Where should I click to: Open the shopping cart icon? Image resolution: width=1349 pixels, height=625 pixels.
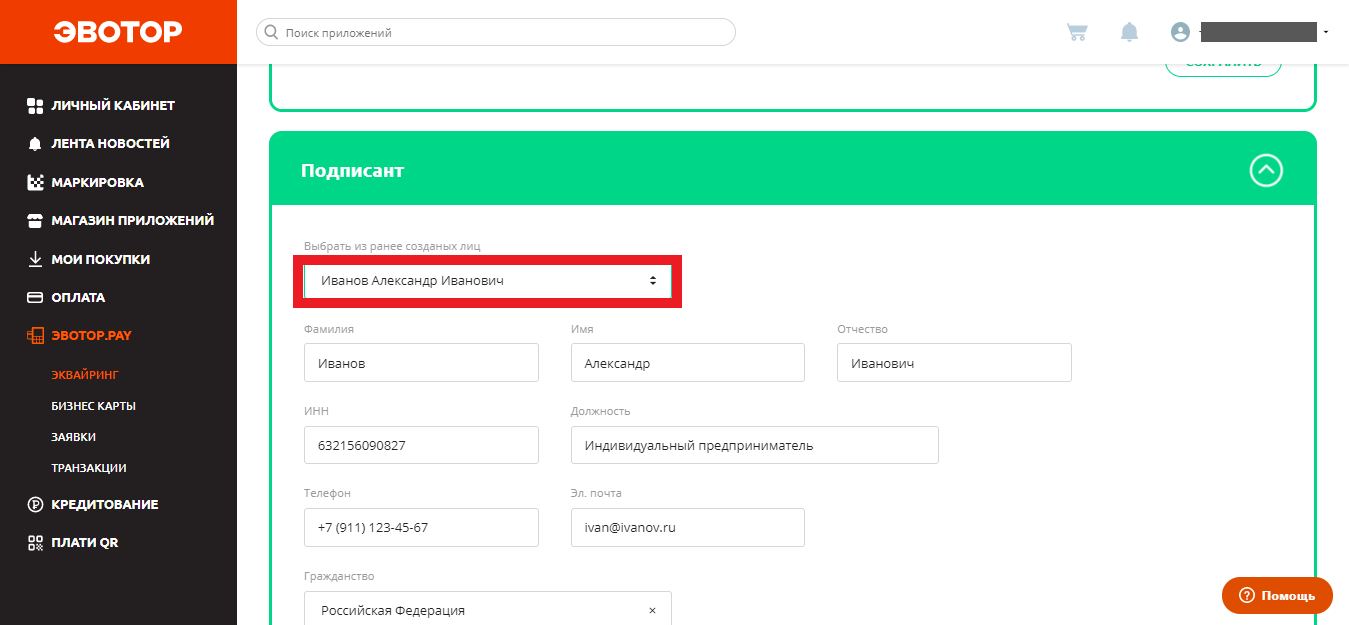1077,32
